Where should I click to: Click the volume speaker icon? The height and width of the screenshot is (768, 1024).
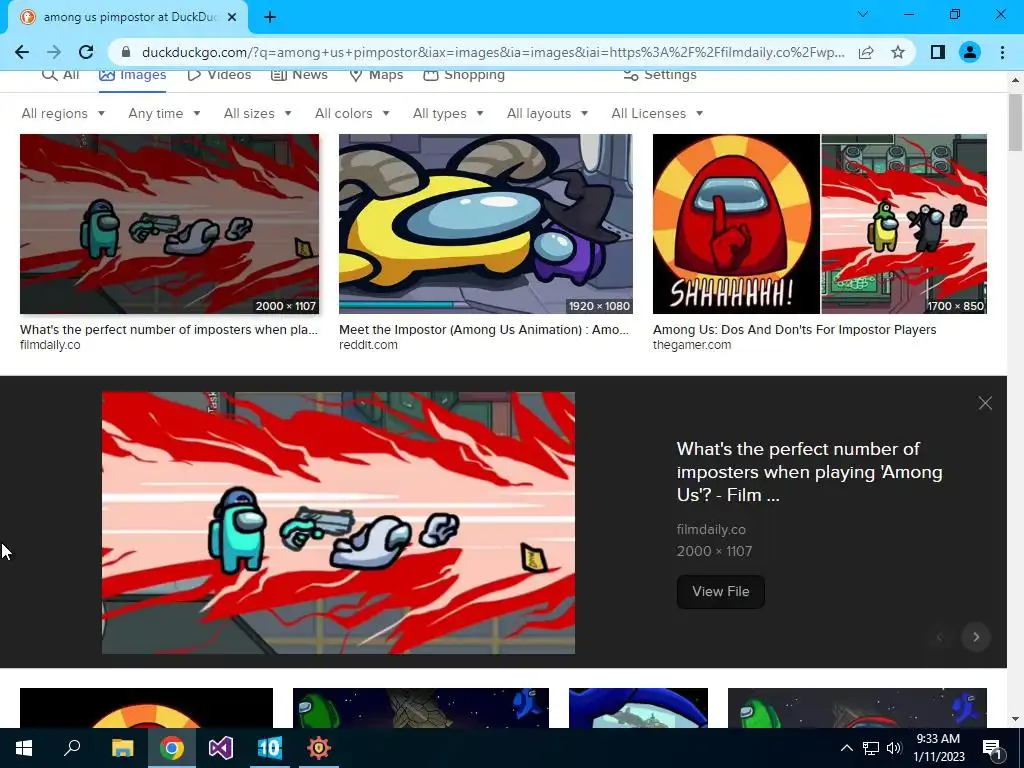click(x=894, y=748)
